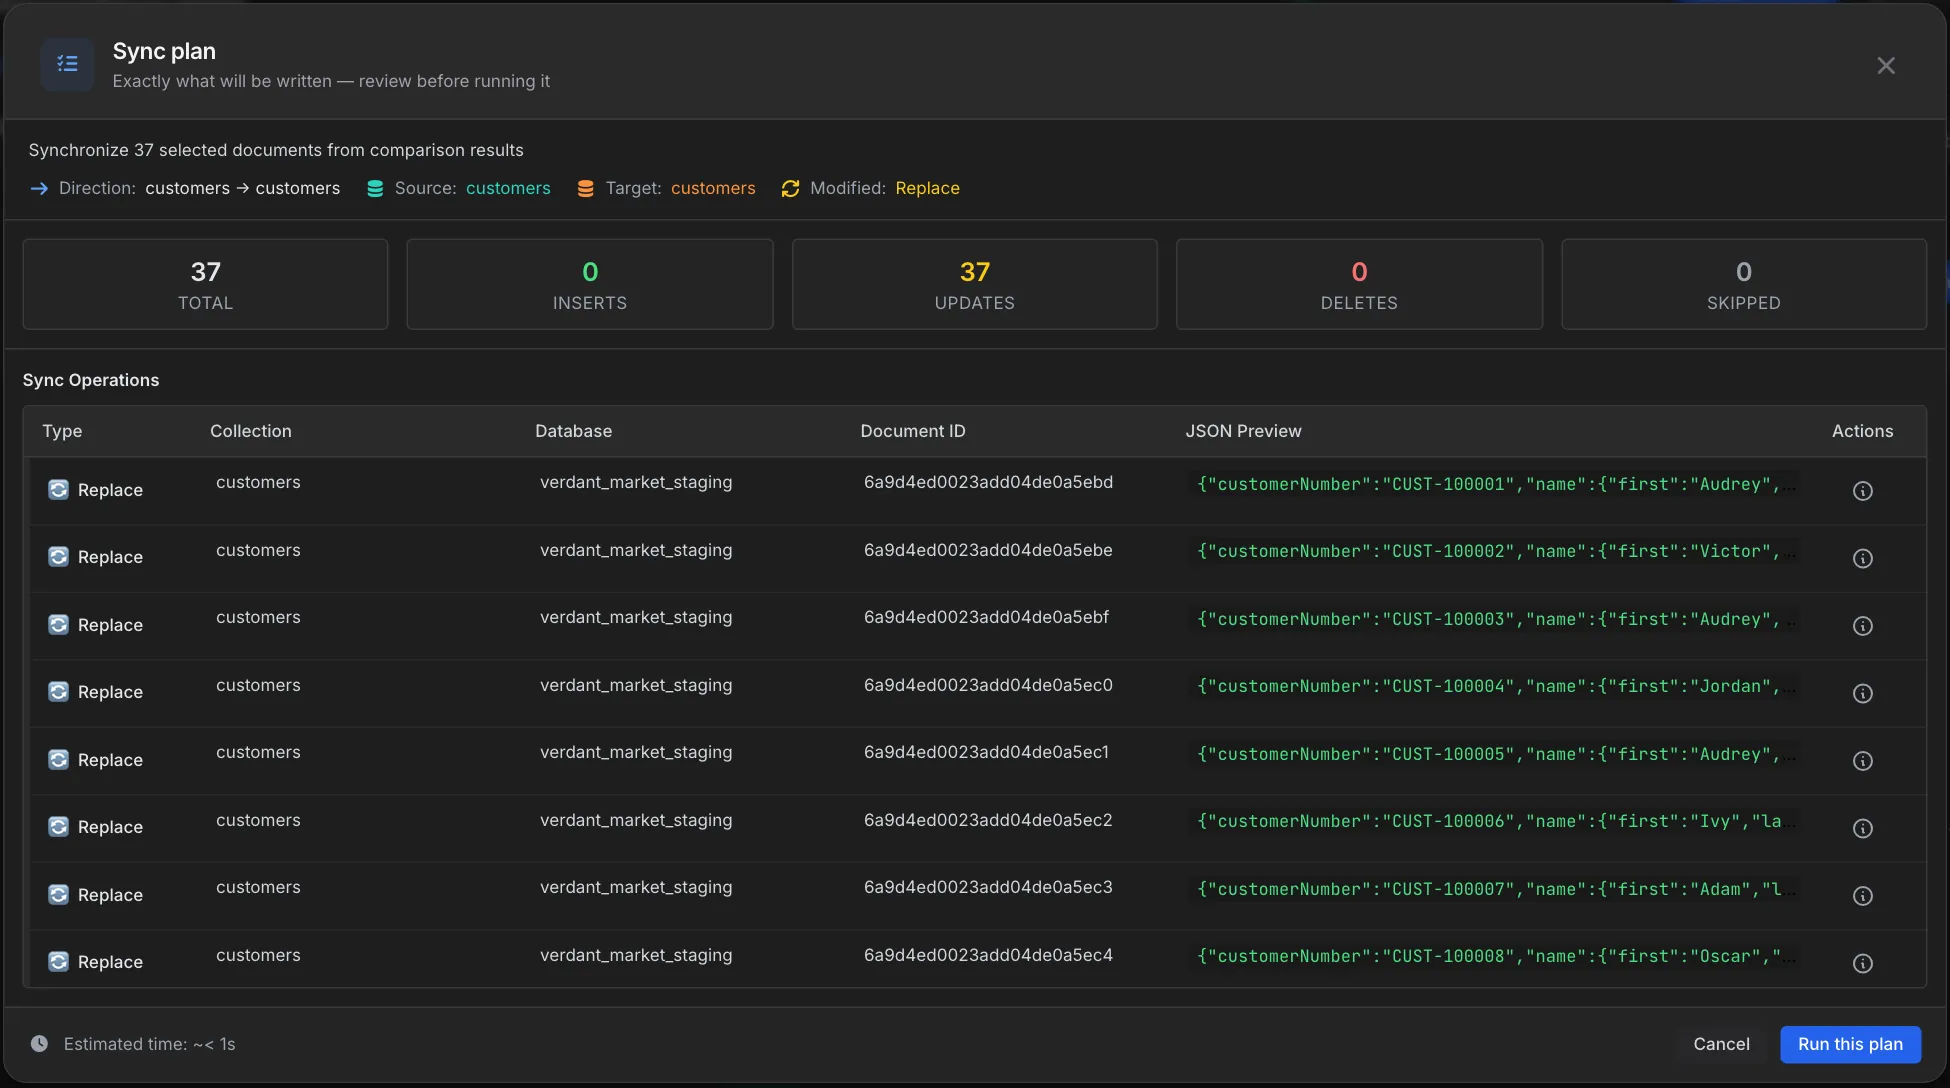The image size is (1950, 1088).
Task: Click JSON preview for CUST-100001 Audrey
Action: pos(1495,484)
